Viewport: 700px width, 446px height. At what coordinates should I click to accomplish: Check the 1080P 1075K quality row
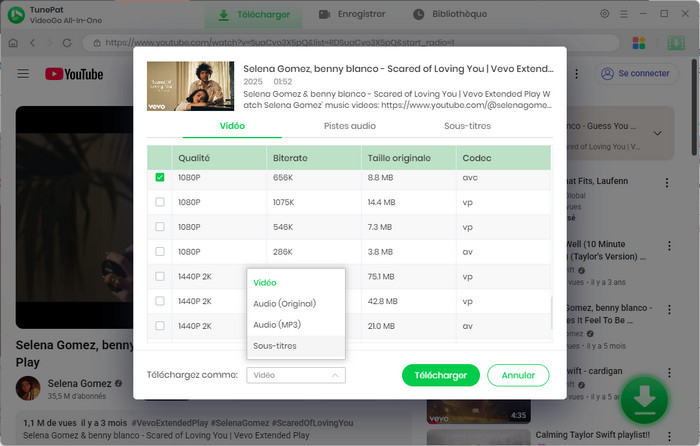[x=160, y=202]
